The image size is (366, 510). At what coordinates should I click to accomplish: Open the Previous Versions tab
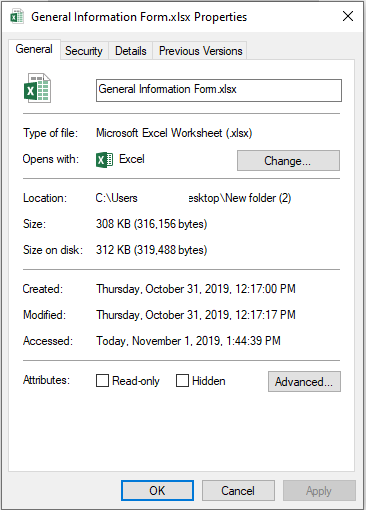pos(200,51)
